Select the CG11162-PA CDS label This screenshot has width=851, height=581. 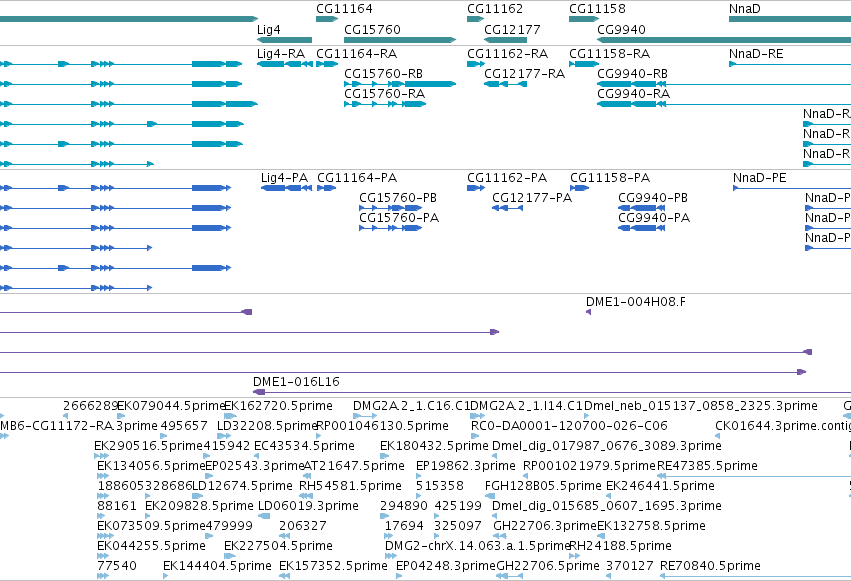(x=507, y=178)
